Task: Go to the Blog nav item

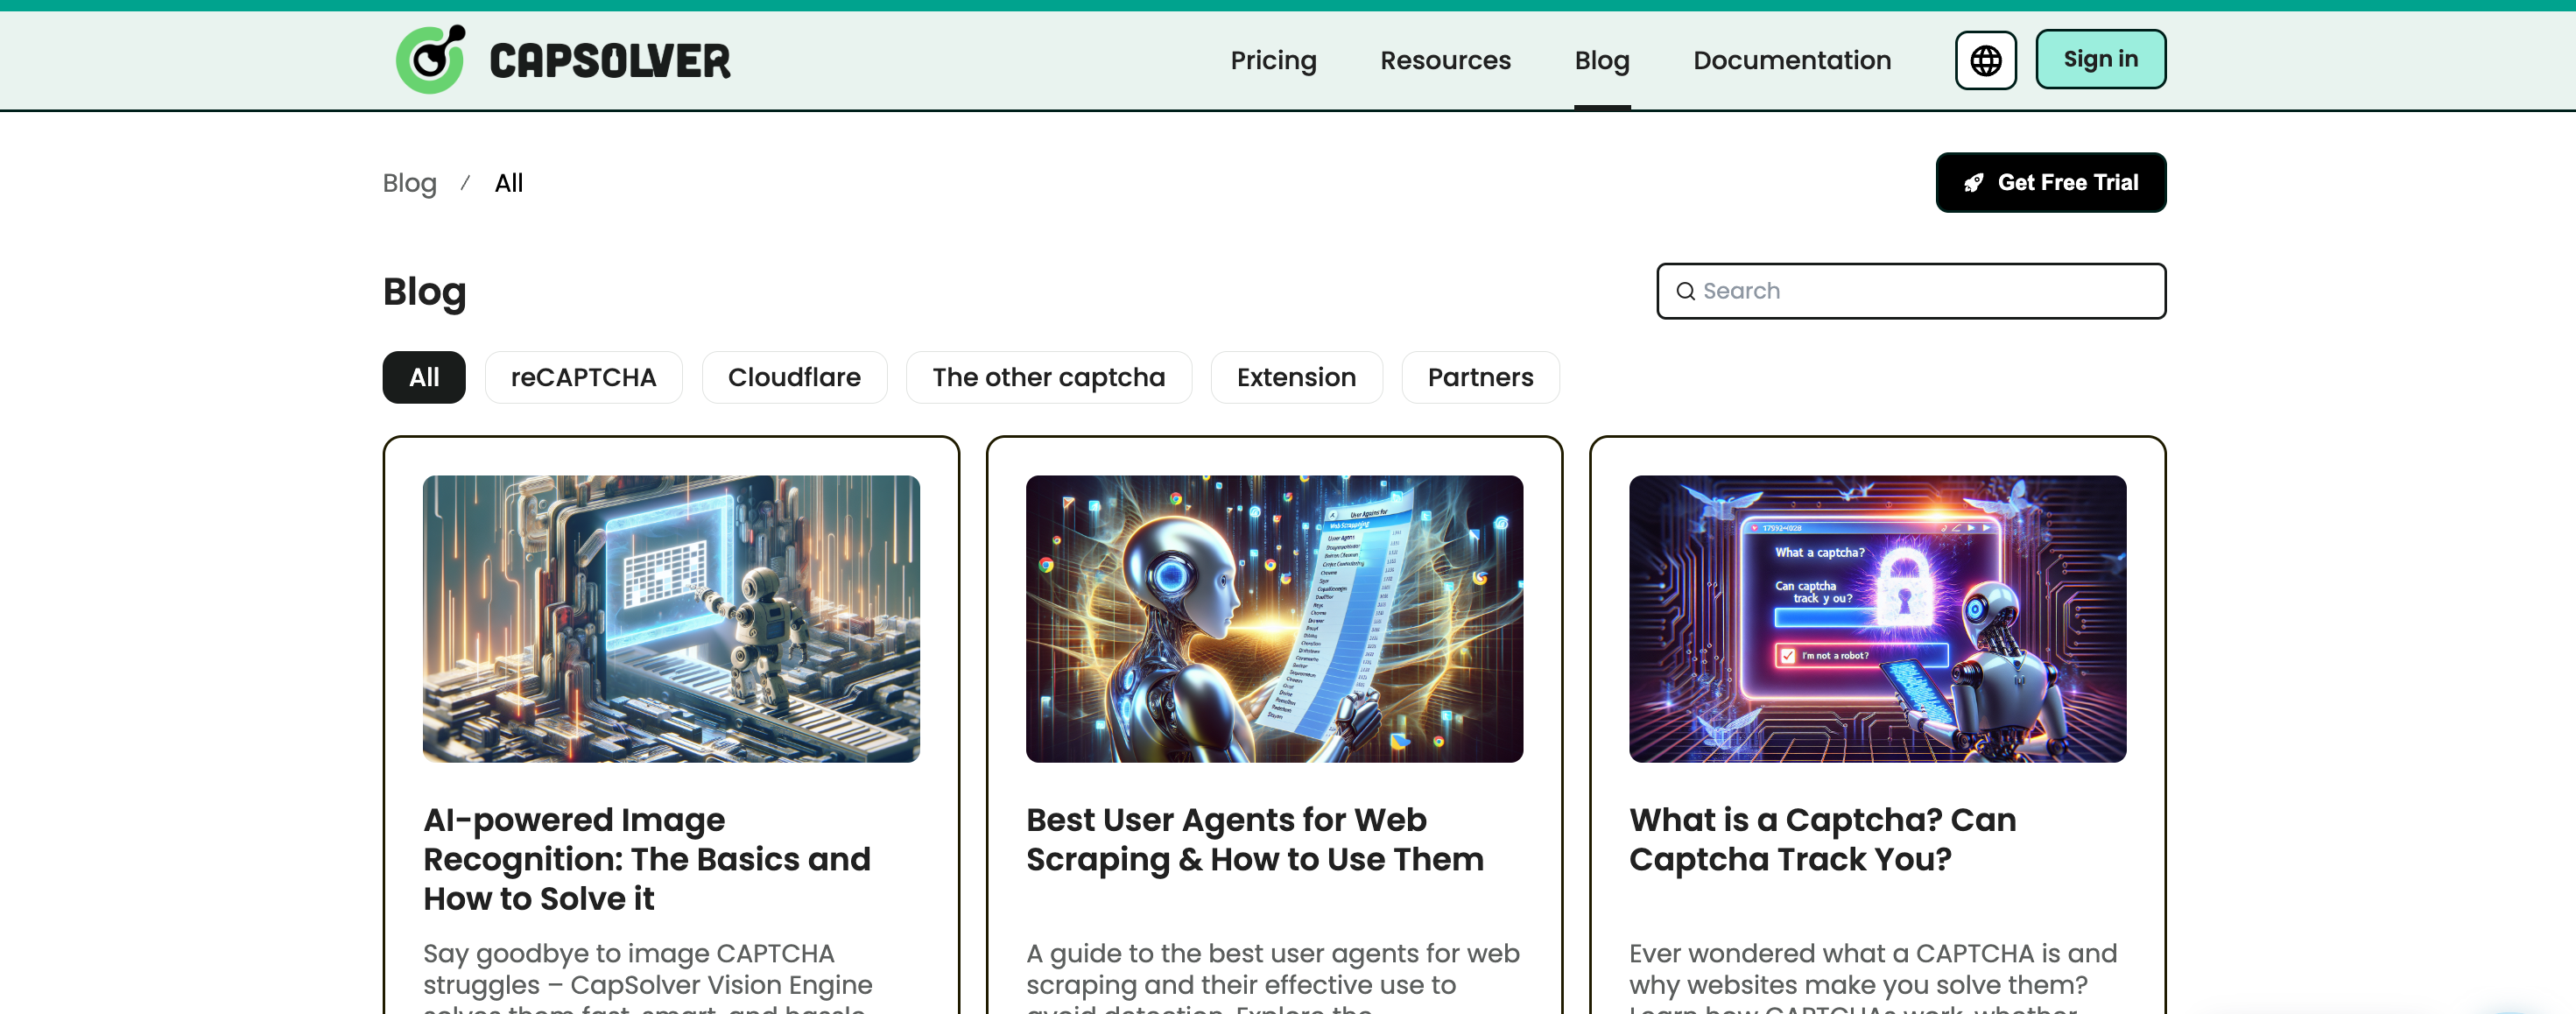Action: pos(1602,60)
